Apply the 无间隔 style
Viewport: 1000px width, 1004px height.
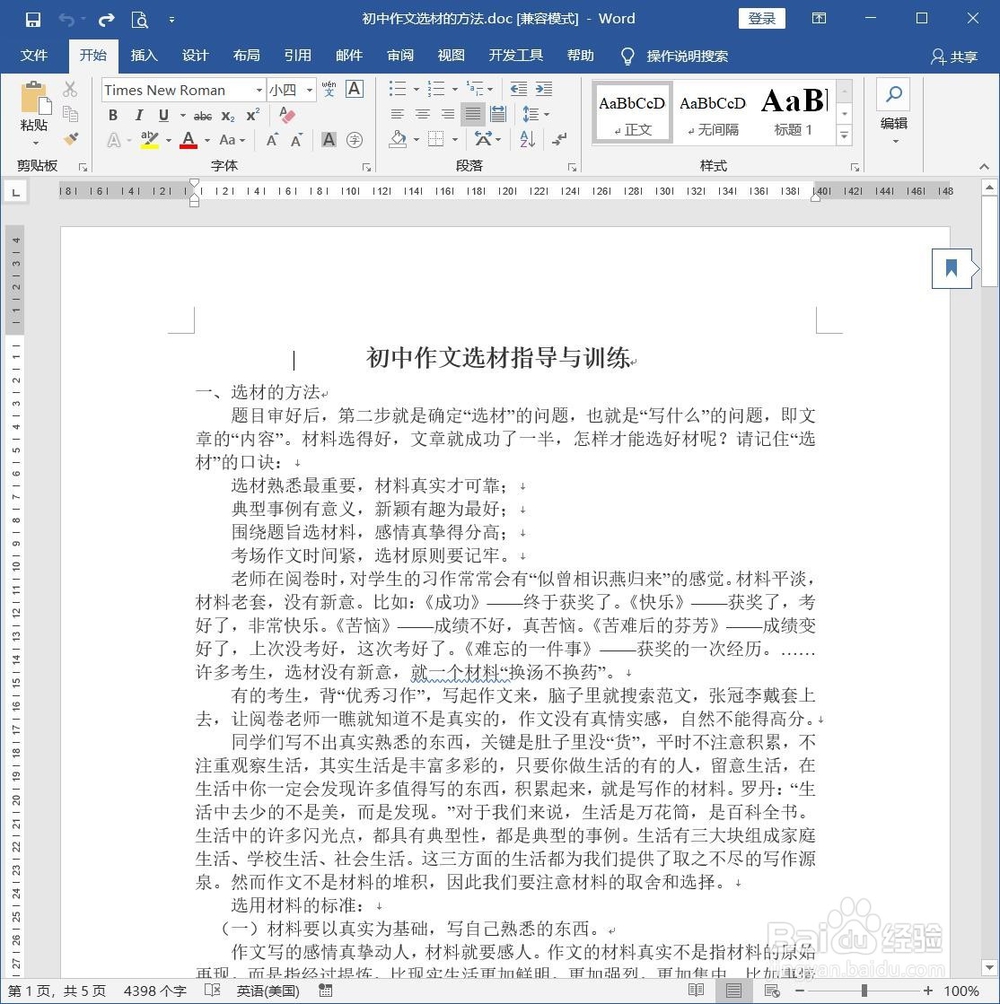[713, 111]
